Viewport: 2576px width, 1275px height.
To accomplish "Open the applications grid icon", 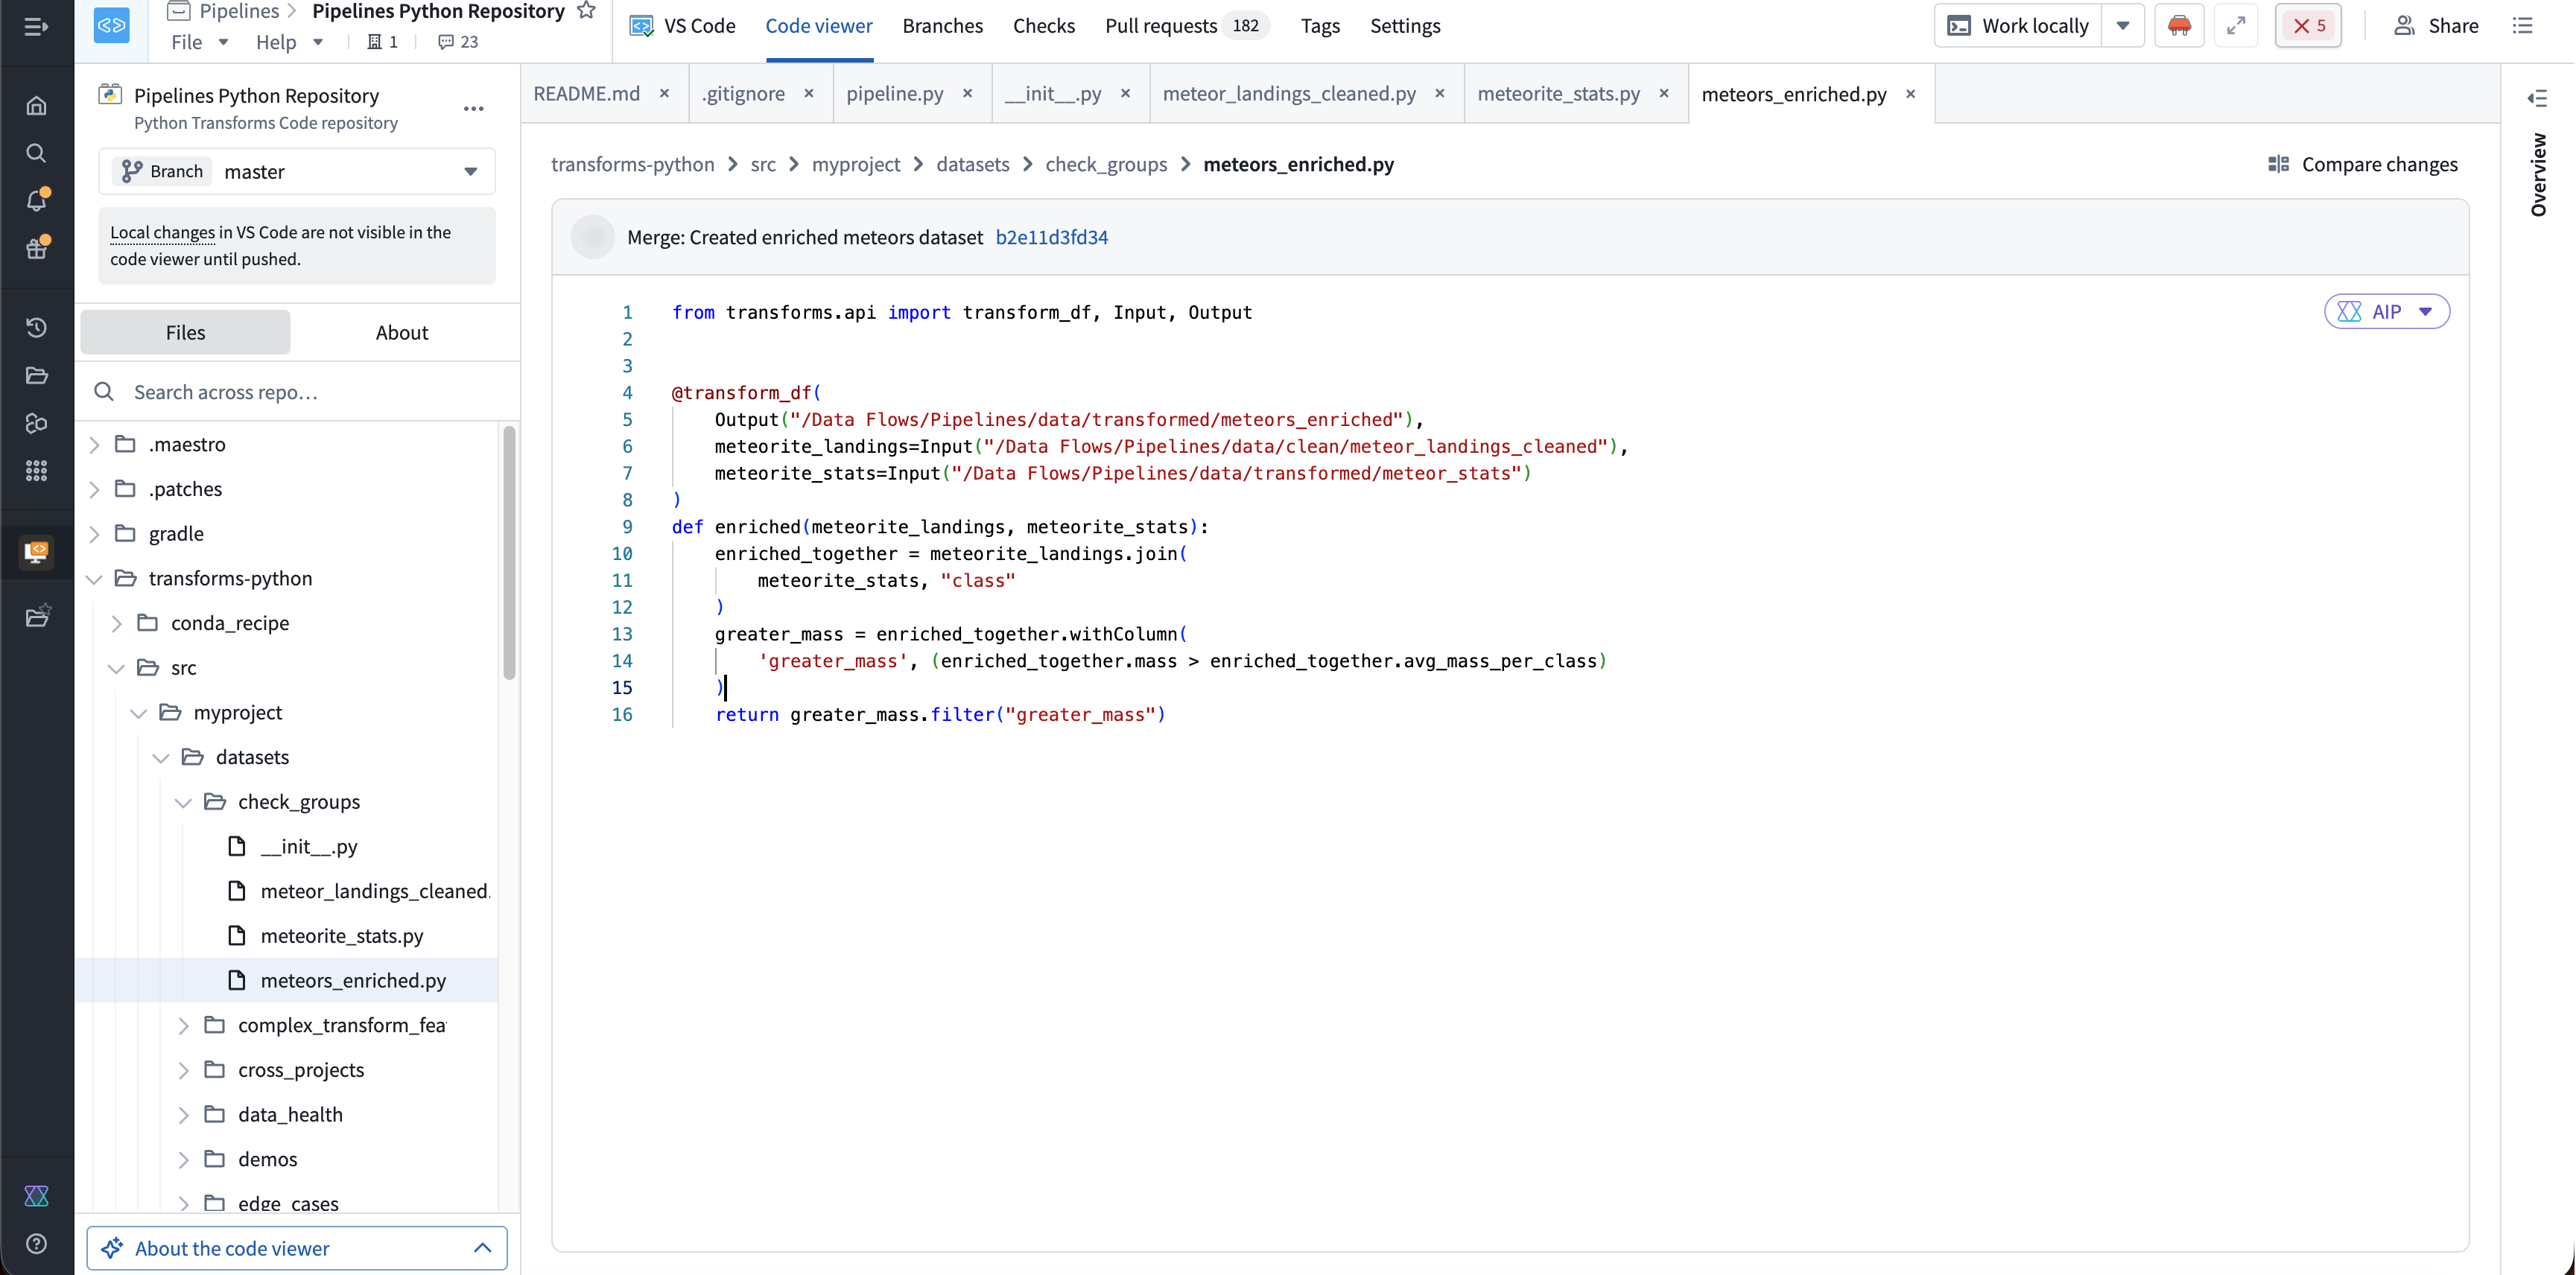I will pyautogui.click(x=36, y=470).
